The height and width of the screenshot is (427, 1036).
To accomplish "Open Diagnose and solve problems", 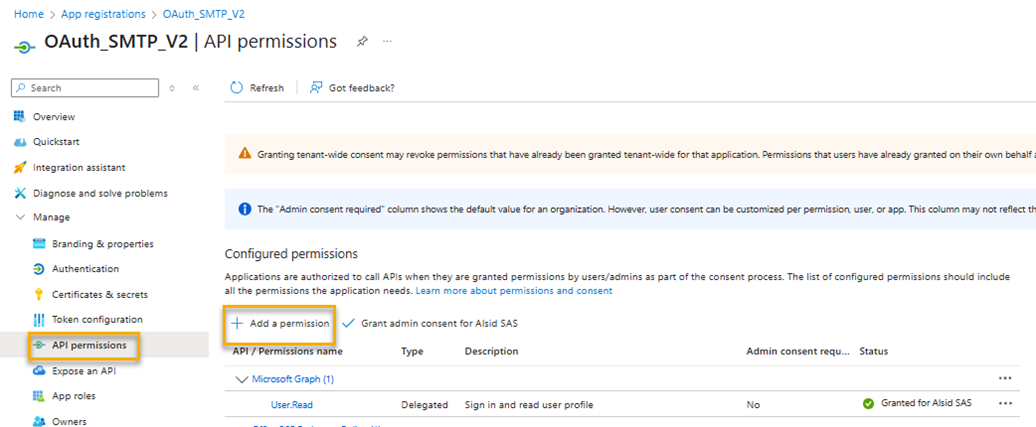I will (x=100, y=193).
